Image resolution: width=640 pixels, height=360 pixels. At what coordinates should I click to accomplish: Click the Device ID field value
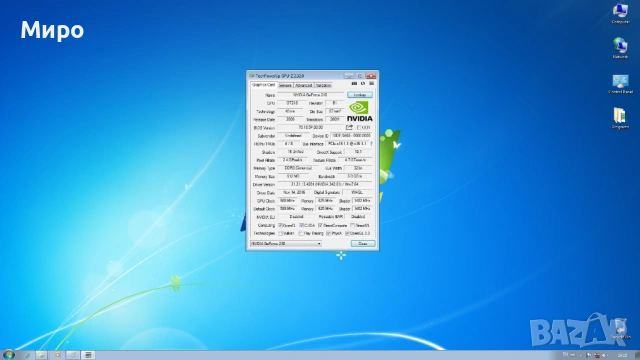[x=351, y=136]
